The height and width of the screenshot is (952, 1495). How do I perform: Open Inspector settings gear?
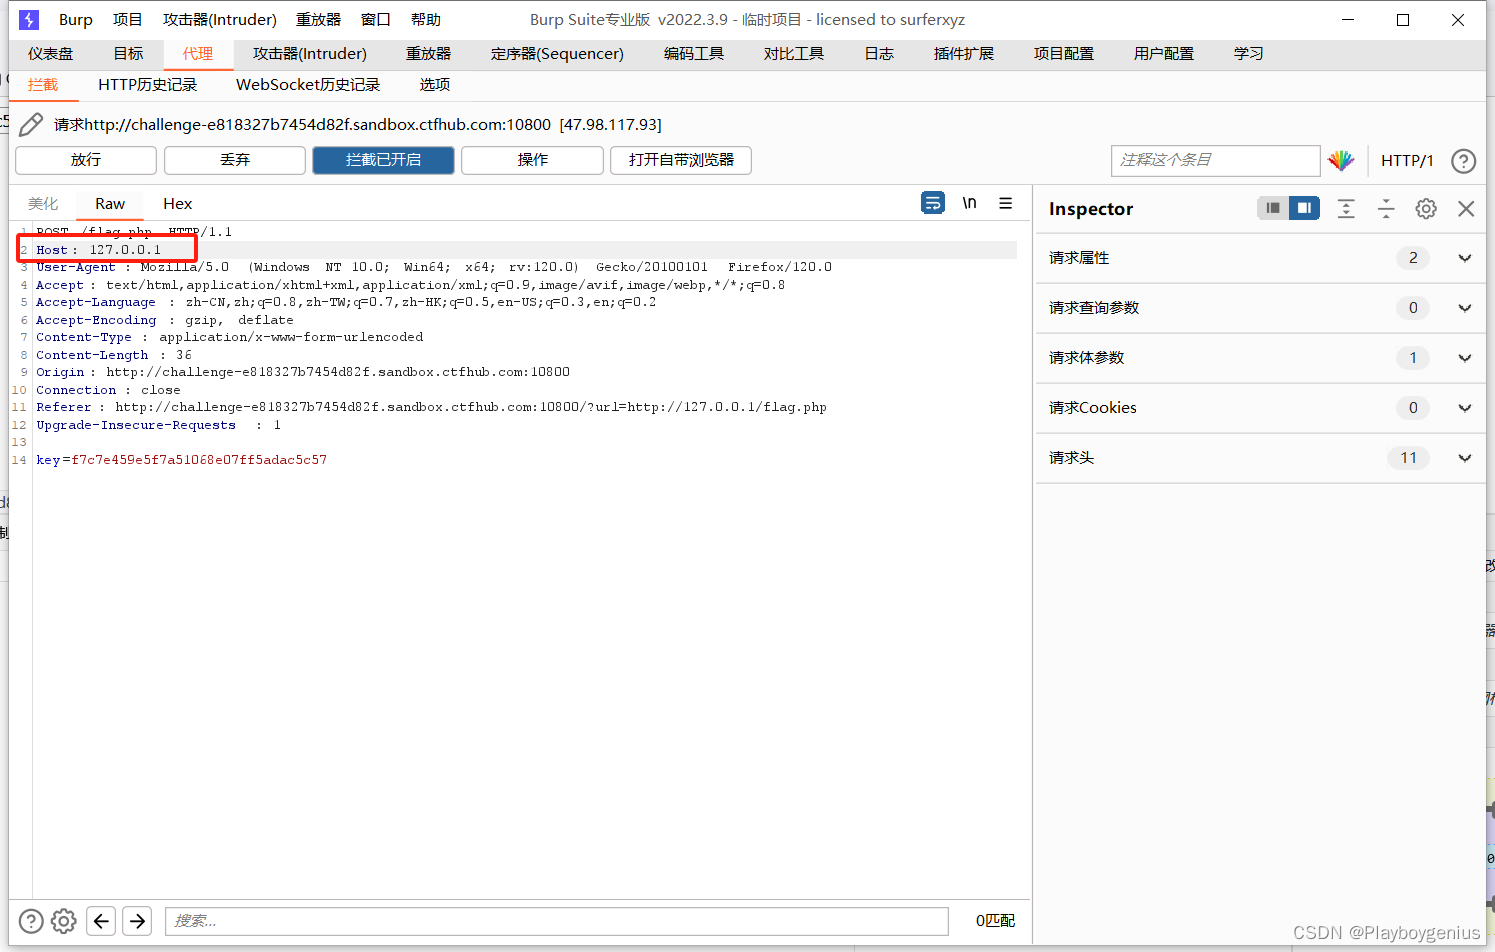point(1426,208)
